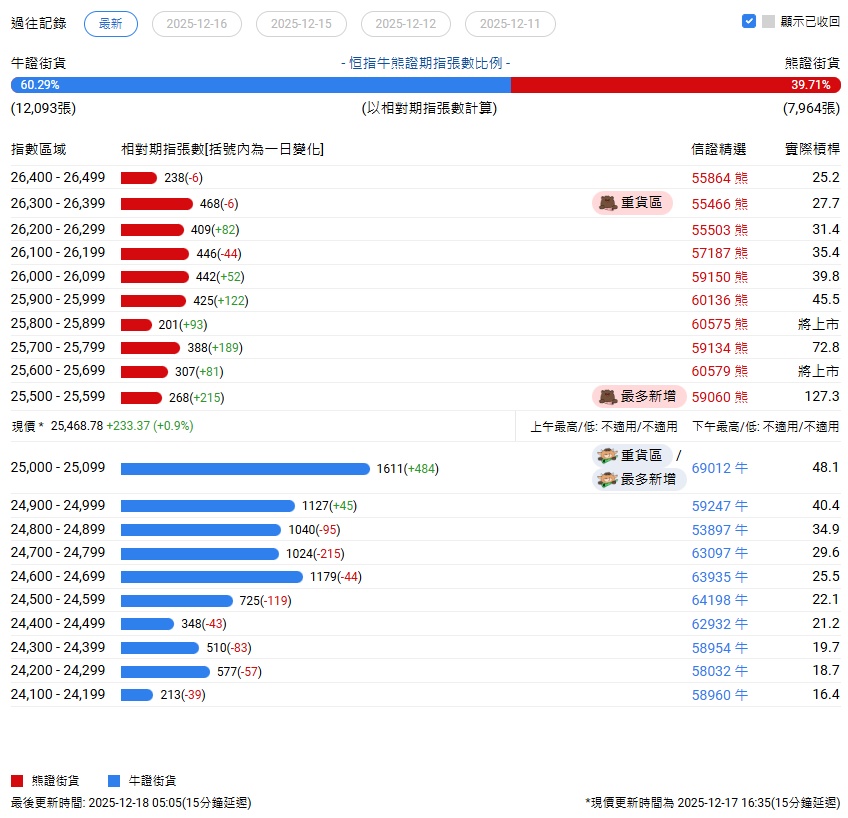Click the red 39.71% bear ratio bar
This screenshot has height=818, width=848.
pyautogui.click(x=676, y=85)
